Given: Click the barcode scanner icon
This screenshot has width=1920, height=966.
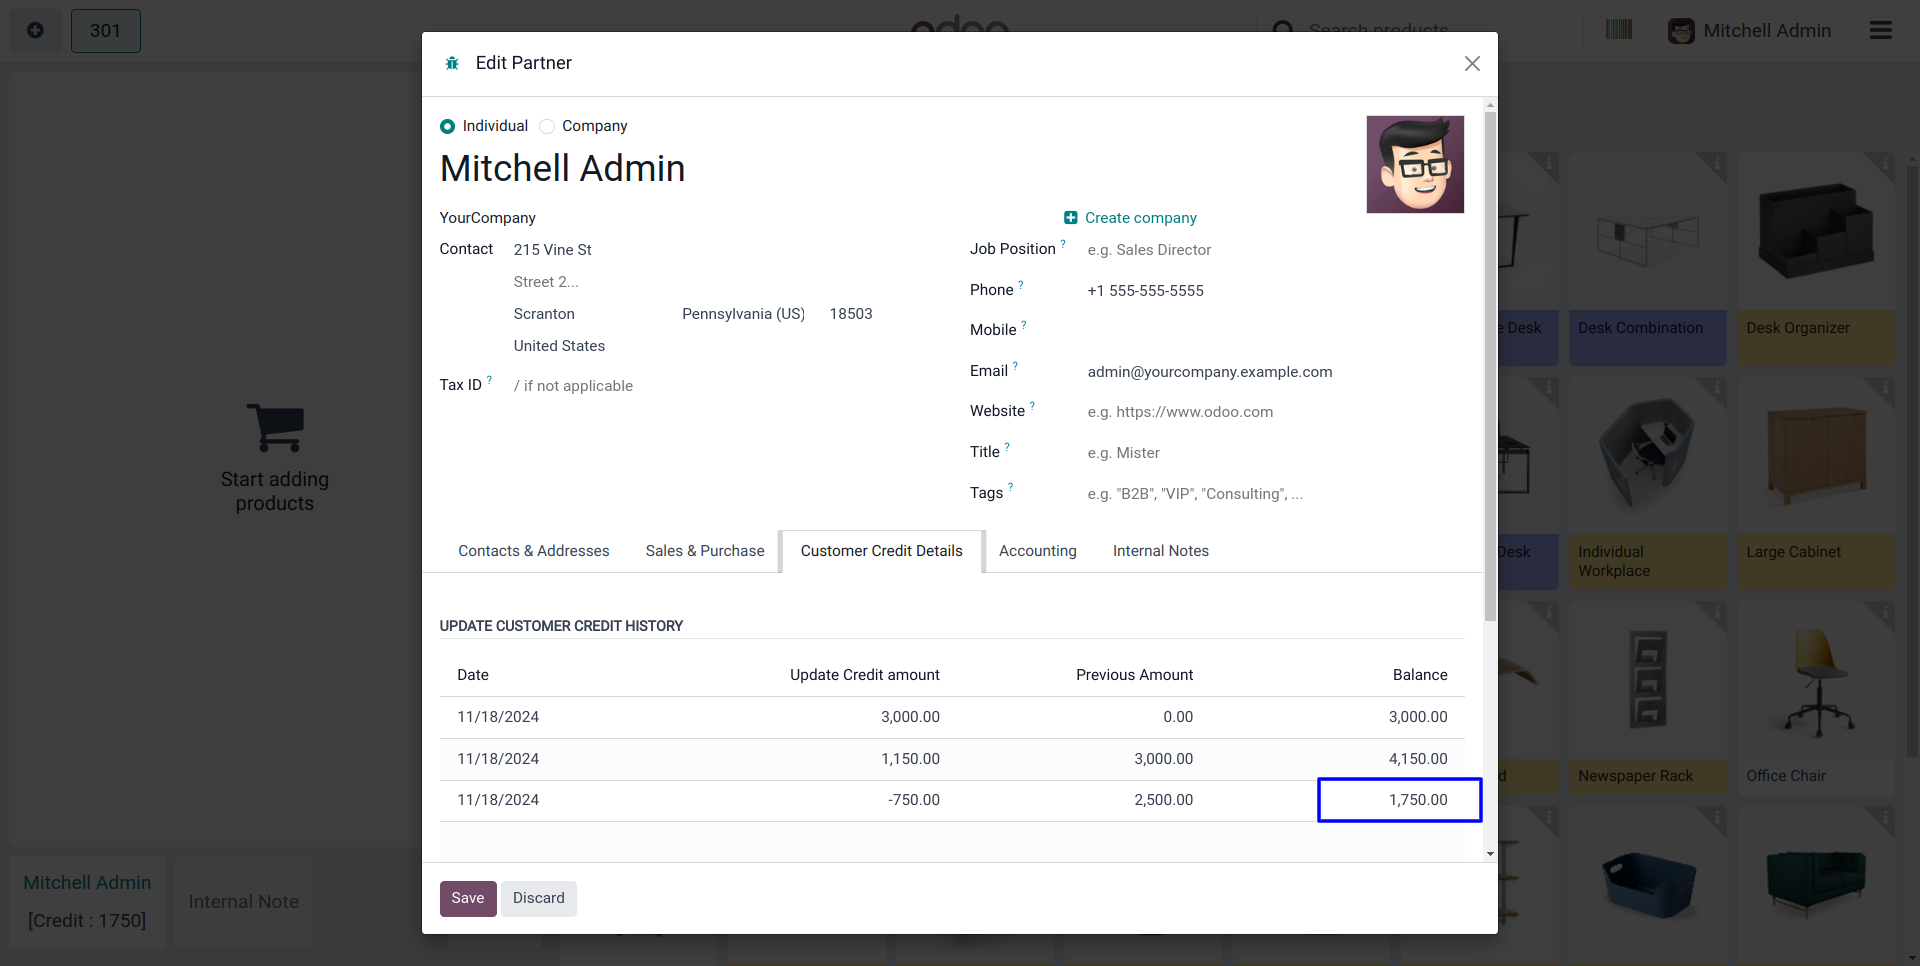Looking at the screenshot, I should 1618,30.
